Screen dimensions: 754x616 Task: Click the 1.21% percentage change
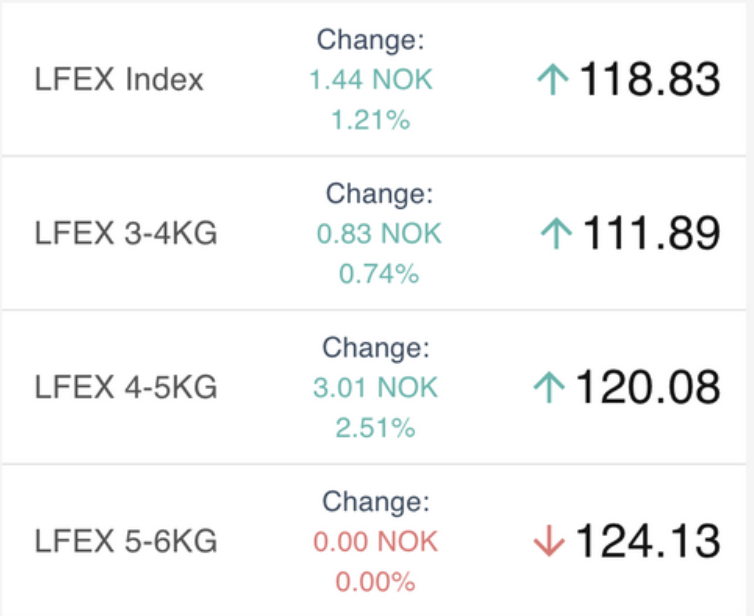(x=371, y=120)
